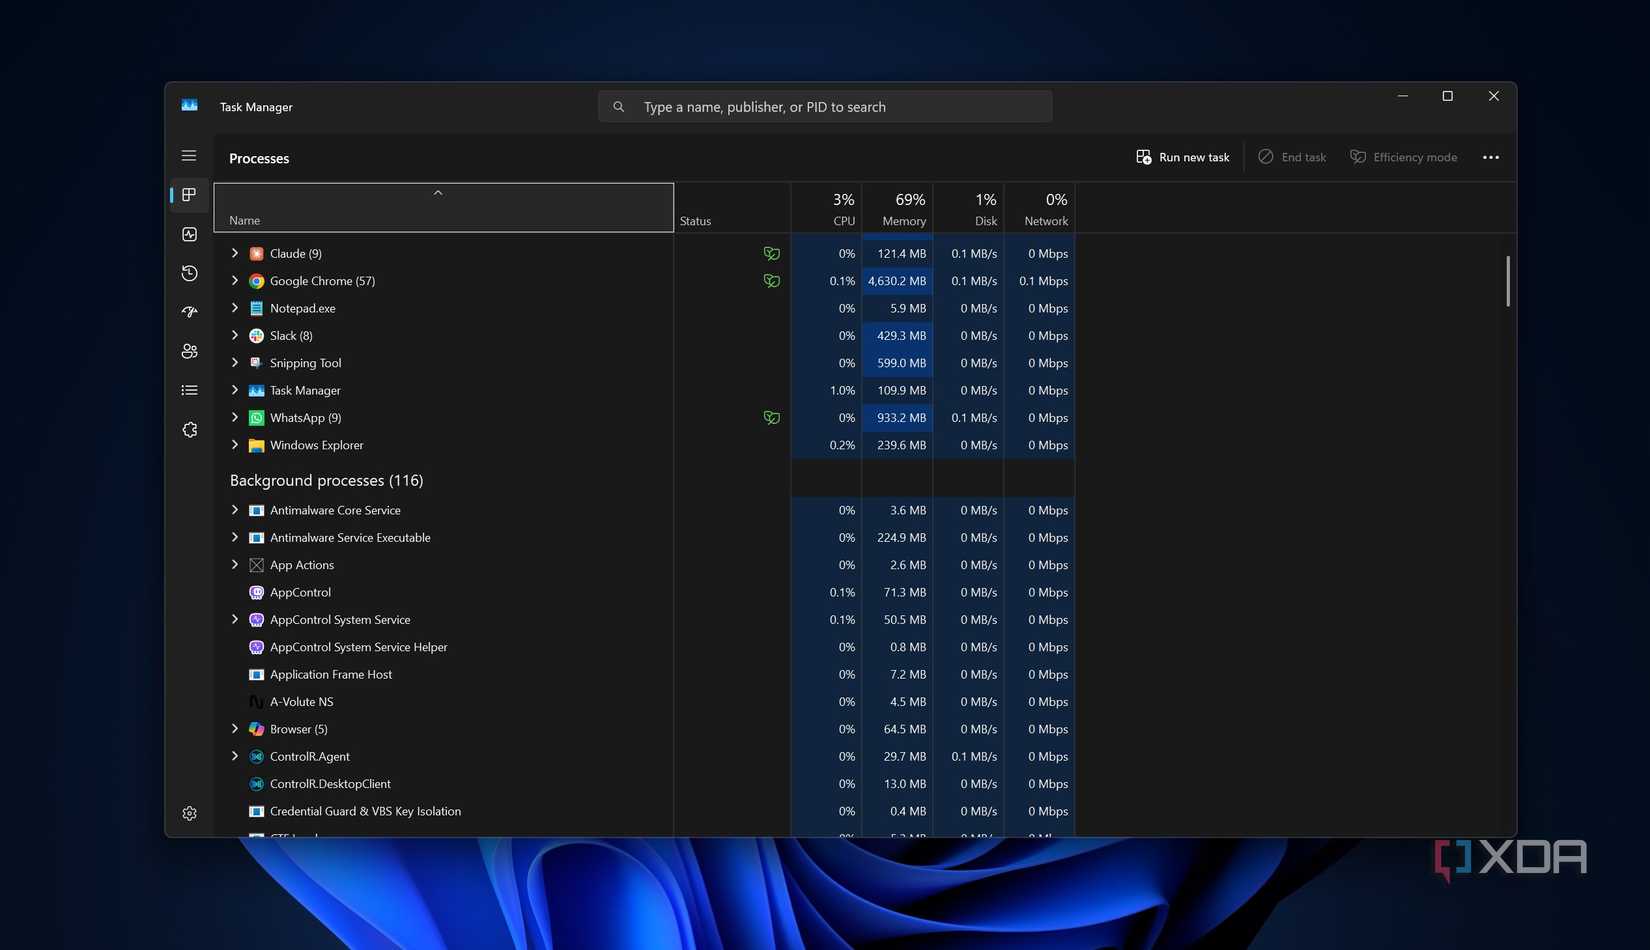Click the End task button
This screenshot has width=1650, height=950.
[1292, 157]
